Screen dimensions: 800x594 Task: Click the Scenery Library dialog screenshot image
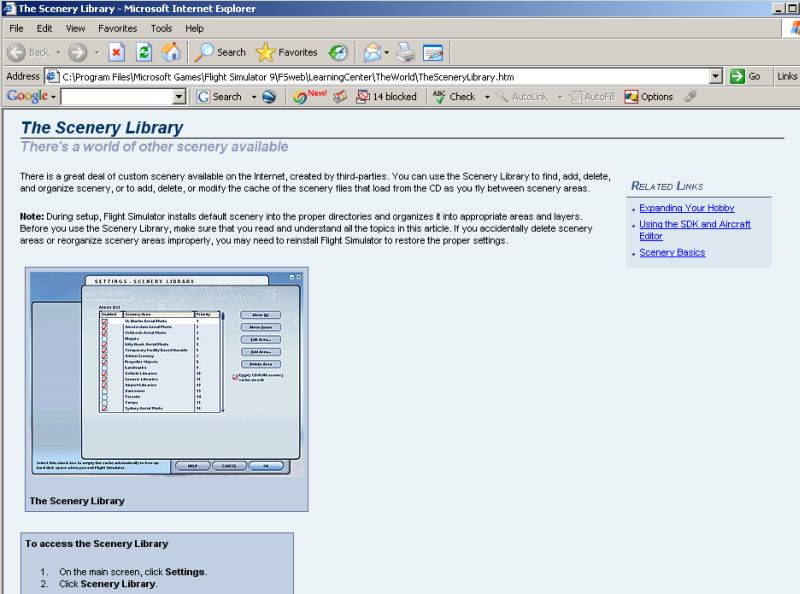[x=167, y=375]
